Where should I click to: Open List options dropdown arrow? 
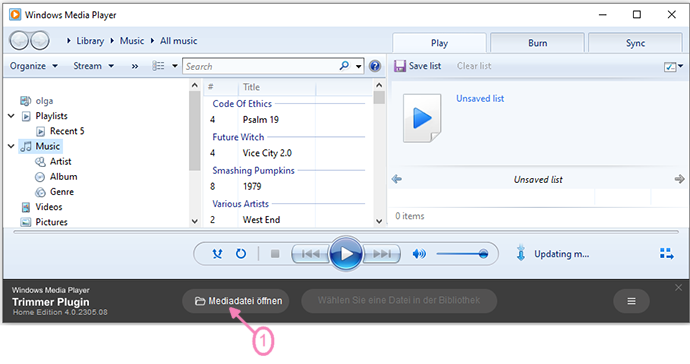(681, 66)
